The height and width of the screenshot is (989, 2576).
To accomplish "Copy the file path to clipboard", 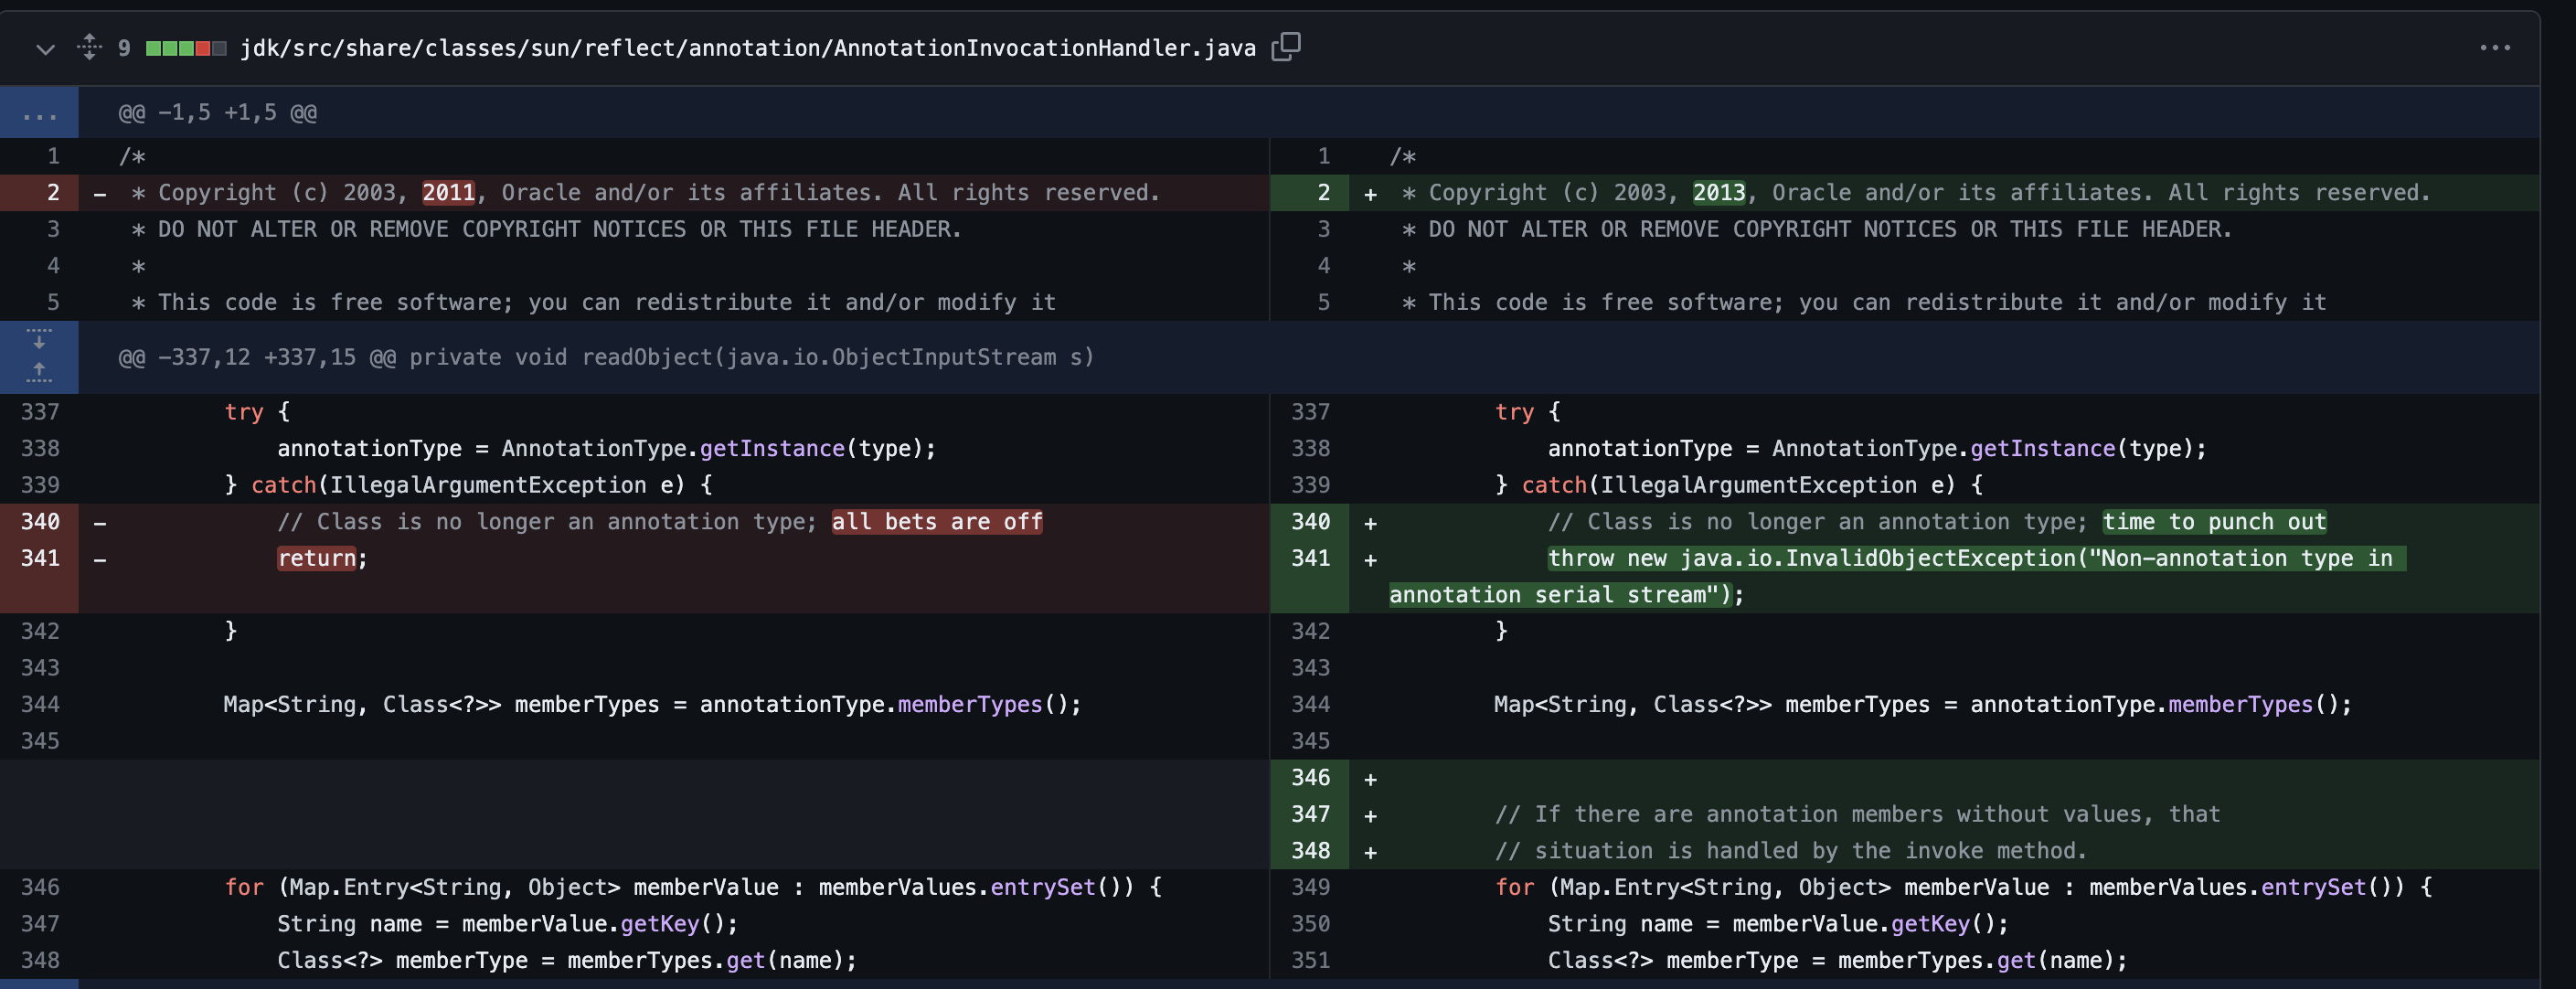I will [x=1286, y=47].
